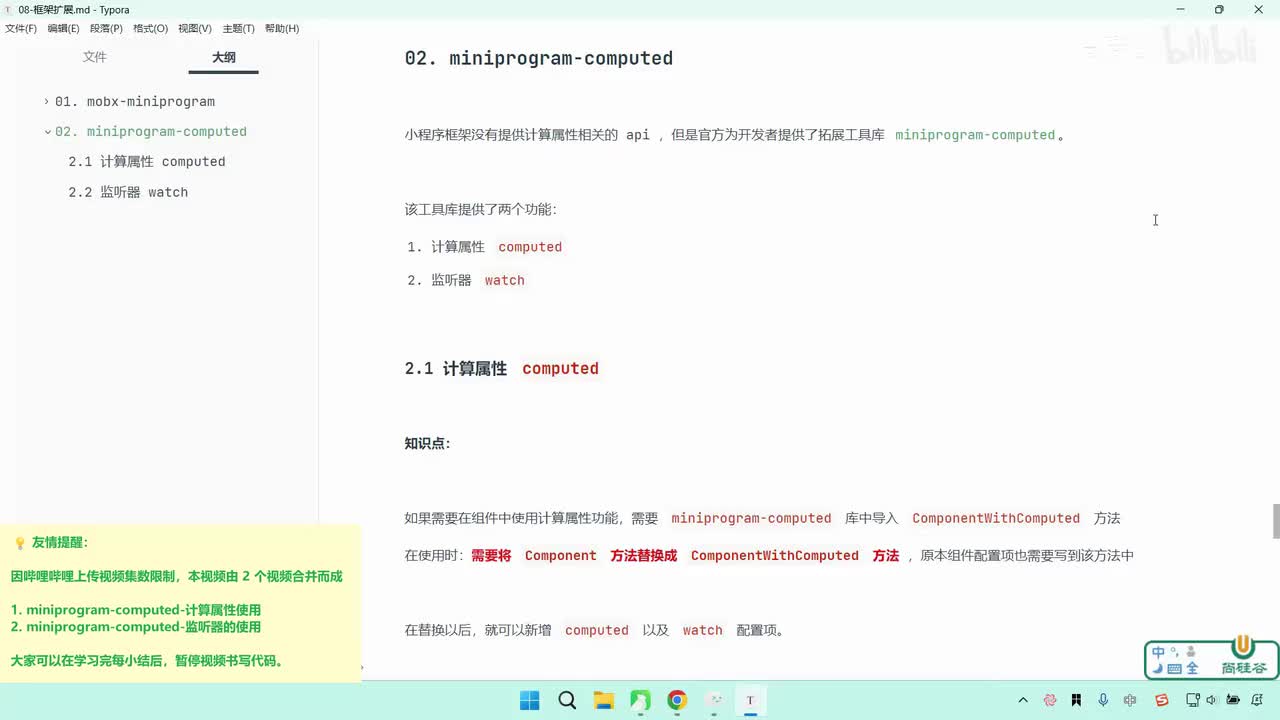Click bold inline code Component
The height and width of the screenshot is (720, 1280).
point(560,556)
